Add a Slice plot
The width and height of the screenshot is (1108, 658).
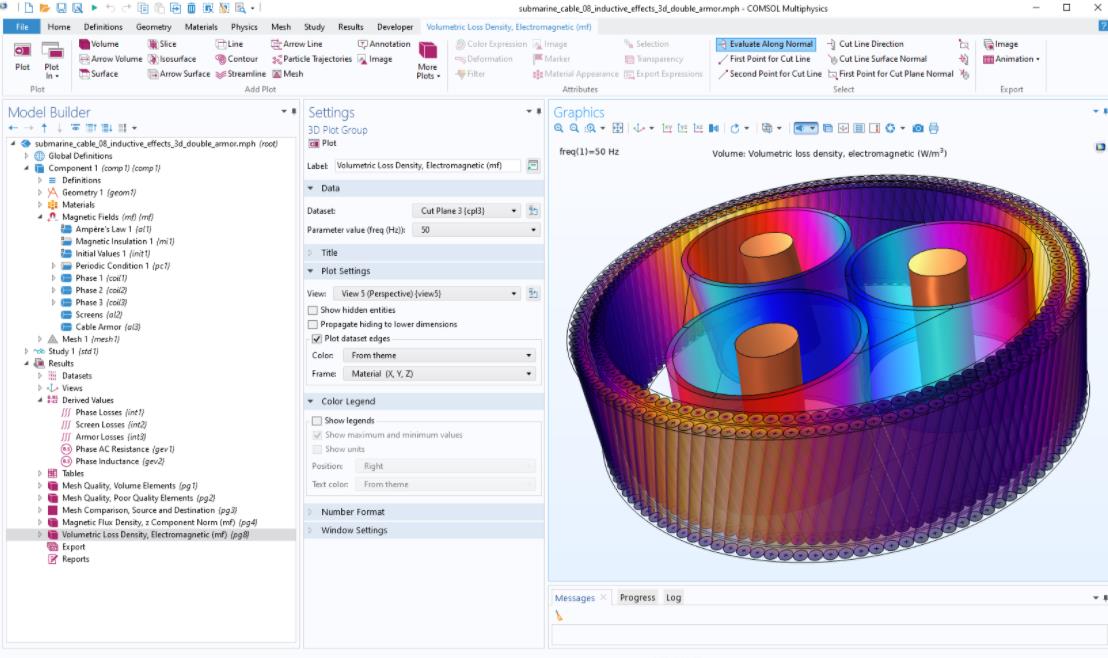click(x=162, y=44)
